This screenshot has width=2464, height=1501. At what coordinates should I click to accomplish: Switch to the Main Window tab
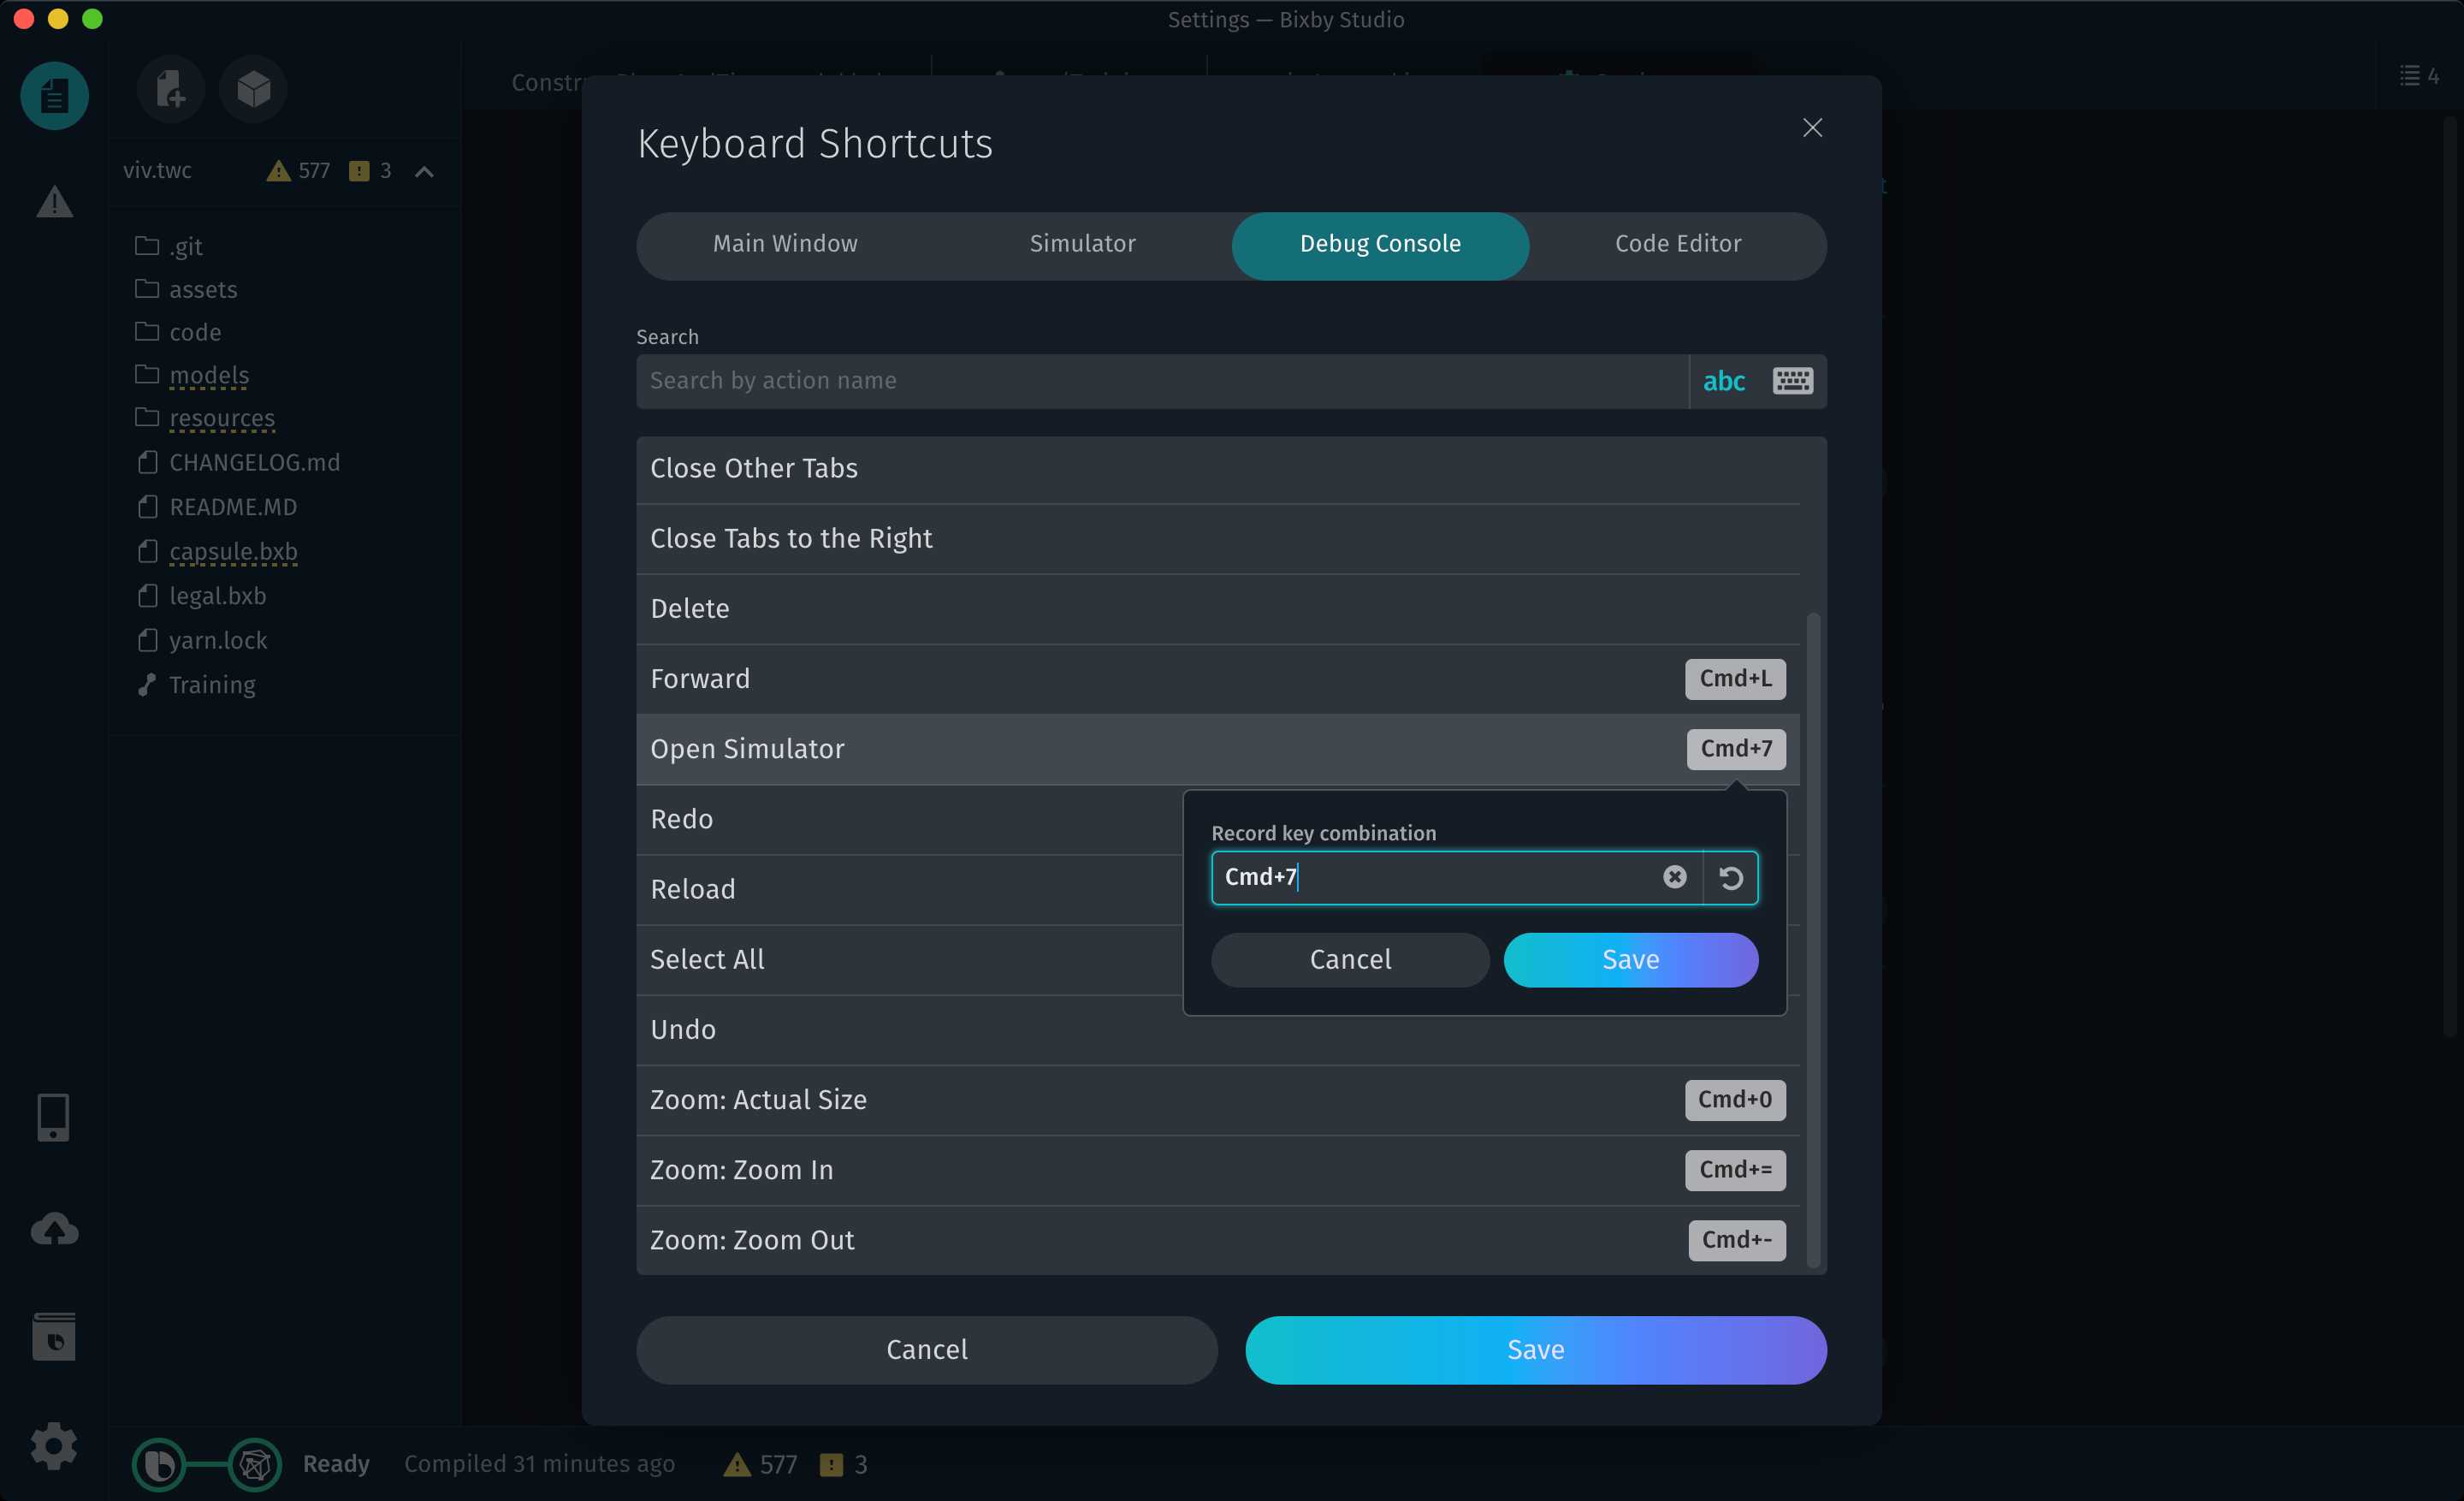785,245
